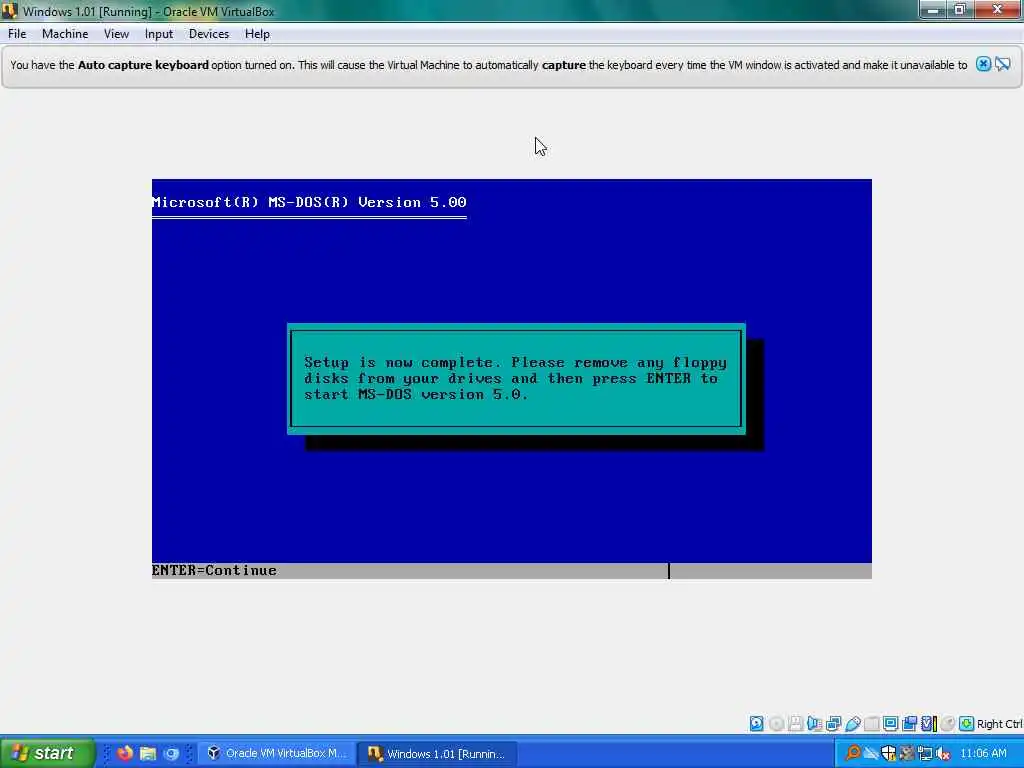Open the Devices menu

[x=209, y=34]
